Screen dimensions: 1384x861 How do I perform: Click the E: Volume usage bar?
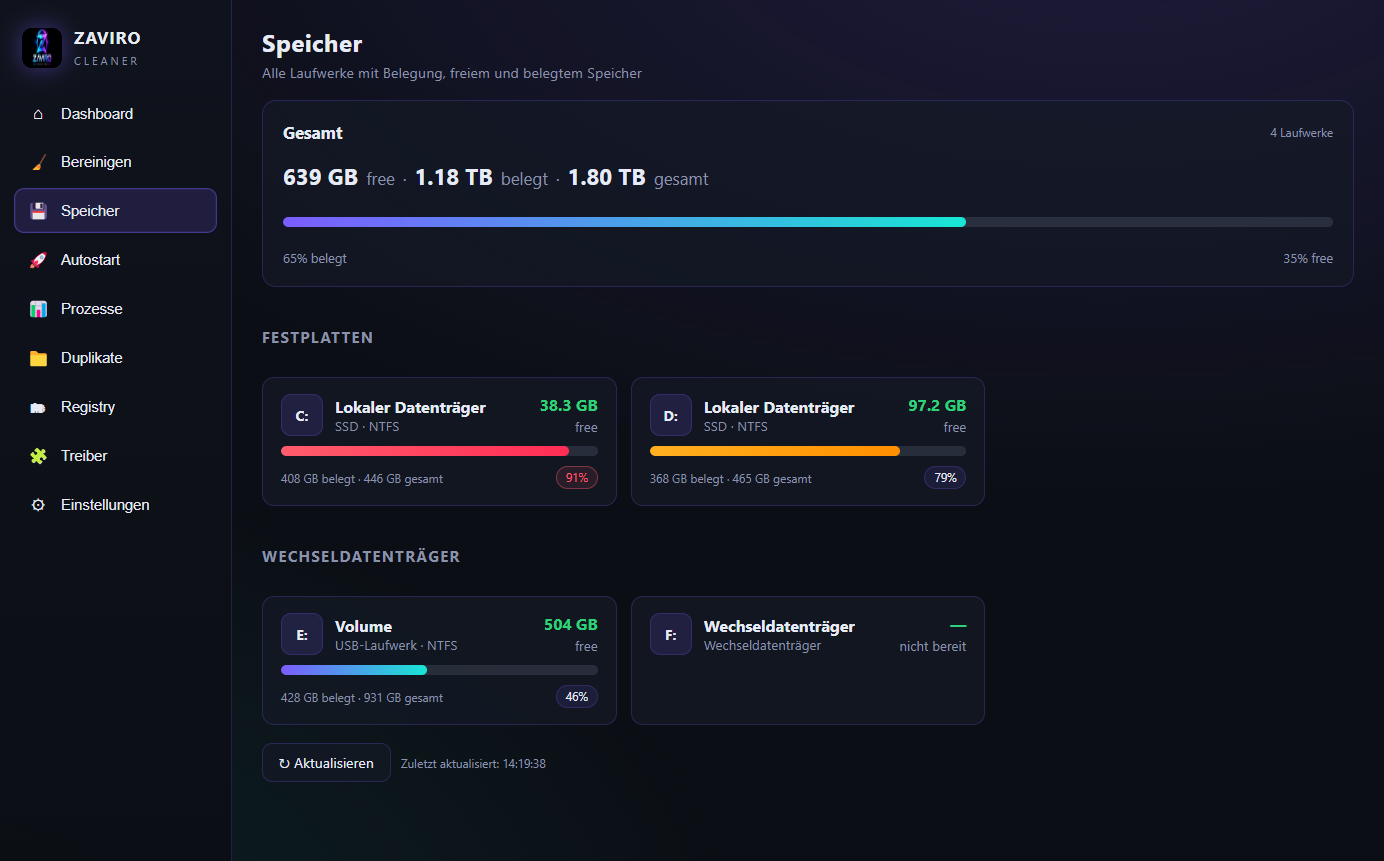click(x=439, y=670)
